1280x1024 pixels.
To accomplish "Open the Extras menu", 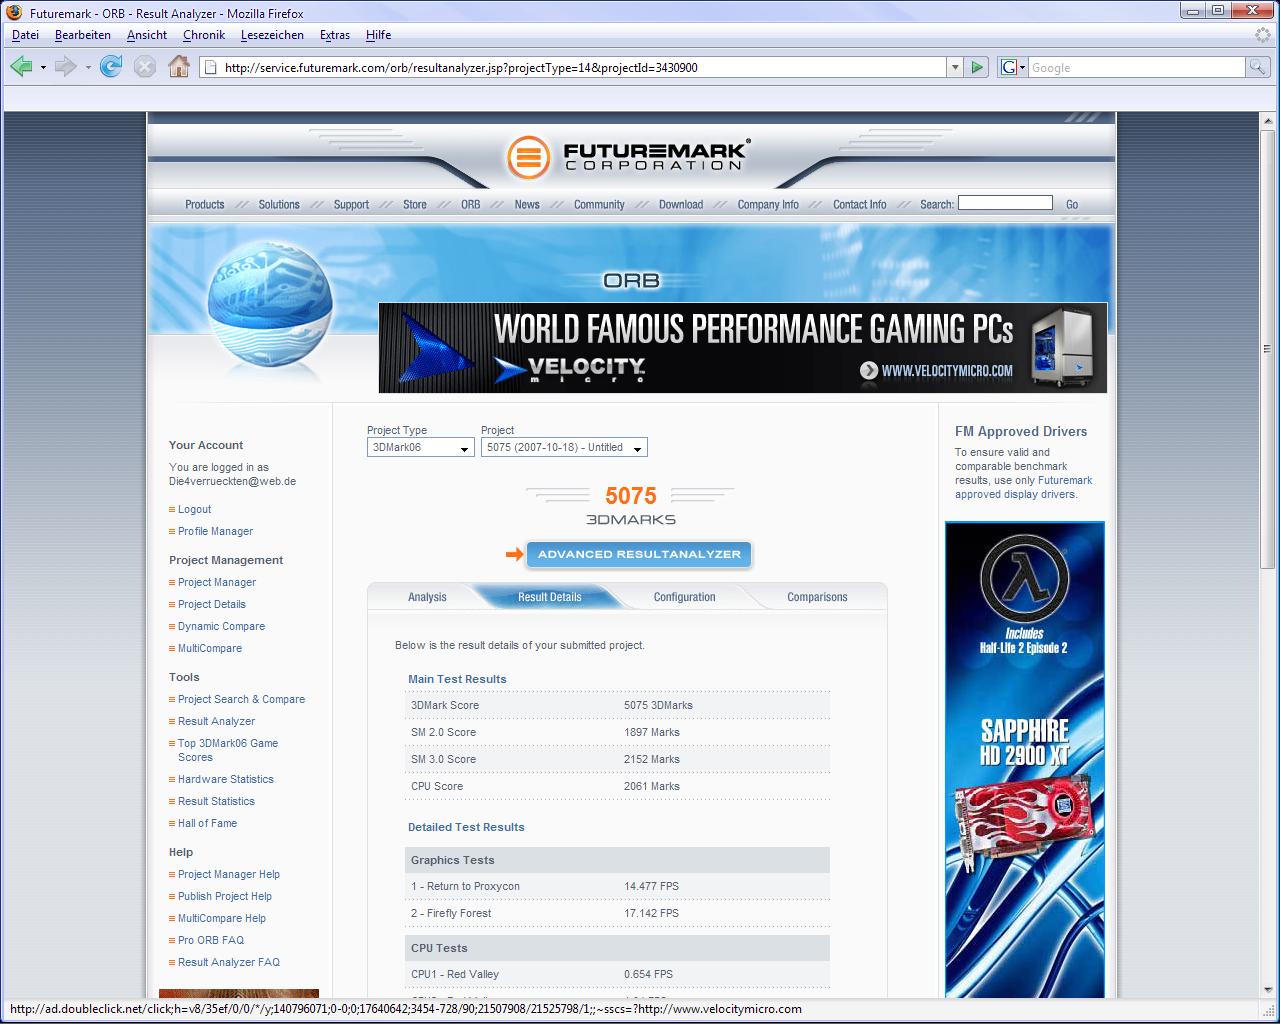I will point(335,35).
